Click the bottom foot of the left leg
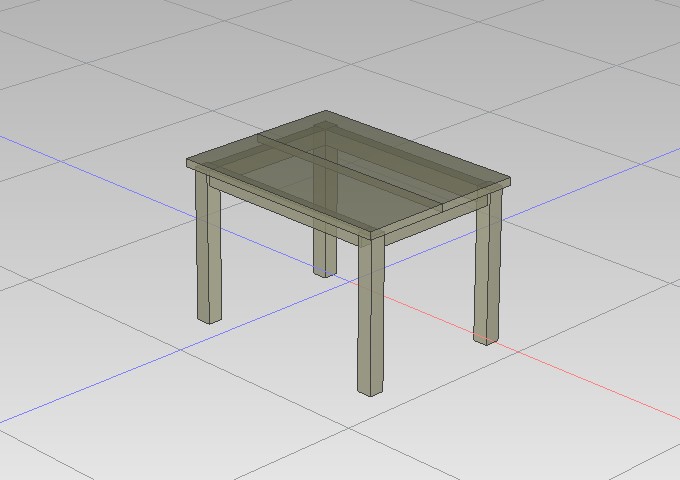The width and height of the screenshot is (680, 480). click(x=208, y=317)
